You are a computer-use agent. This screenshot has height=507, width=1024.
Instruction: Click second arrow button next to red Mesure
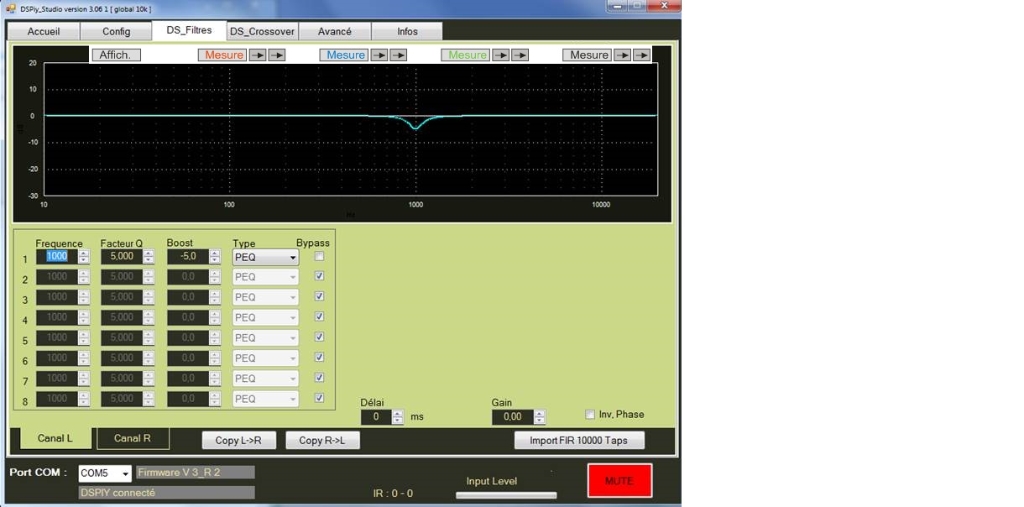coord(277,55)
